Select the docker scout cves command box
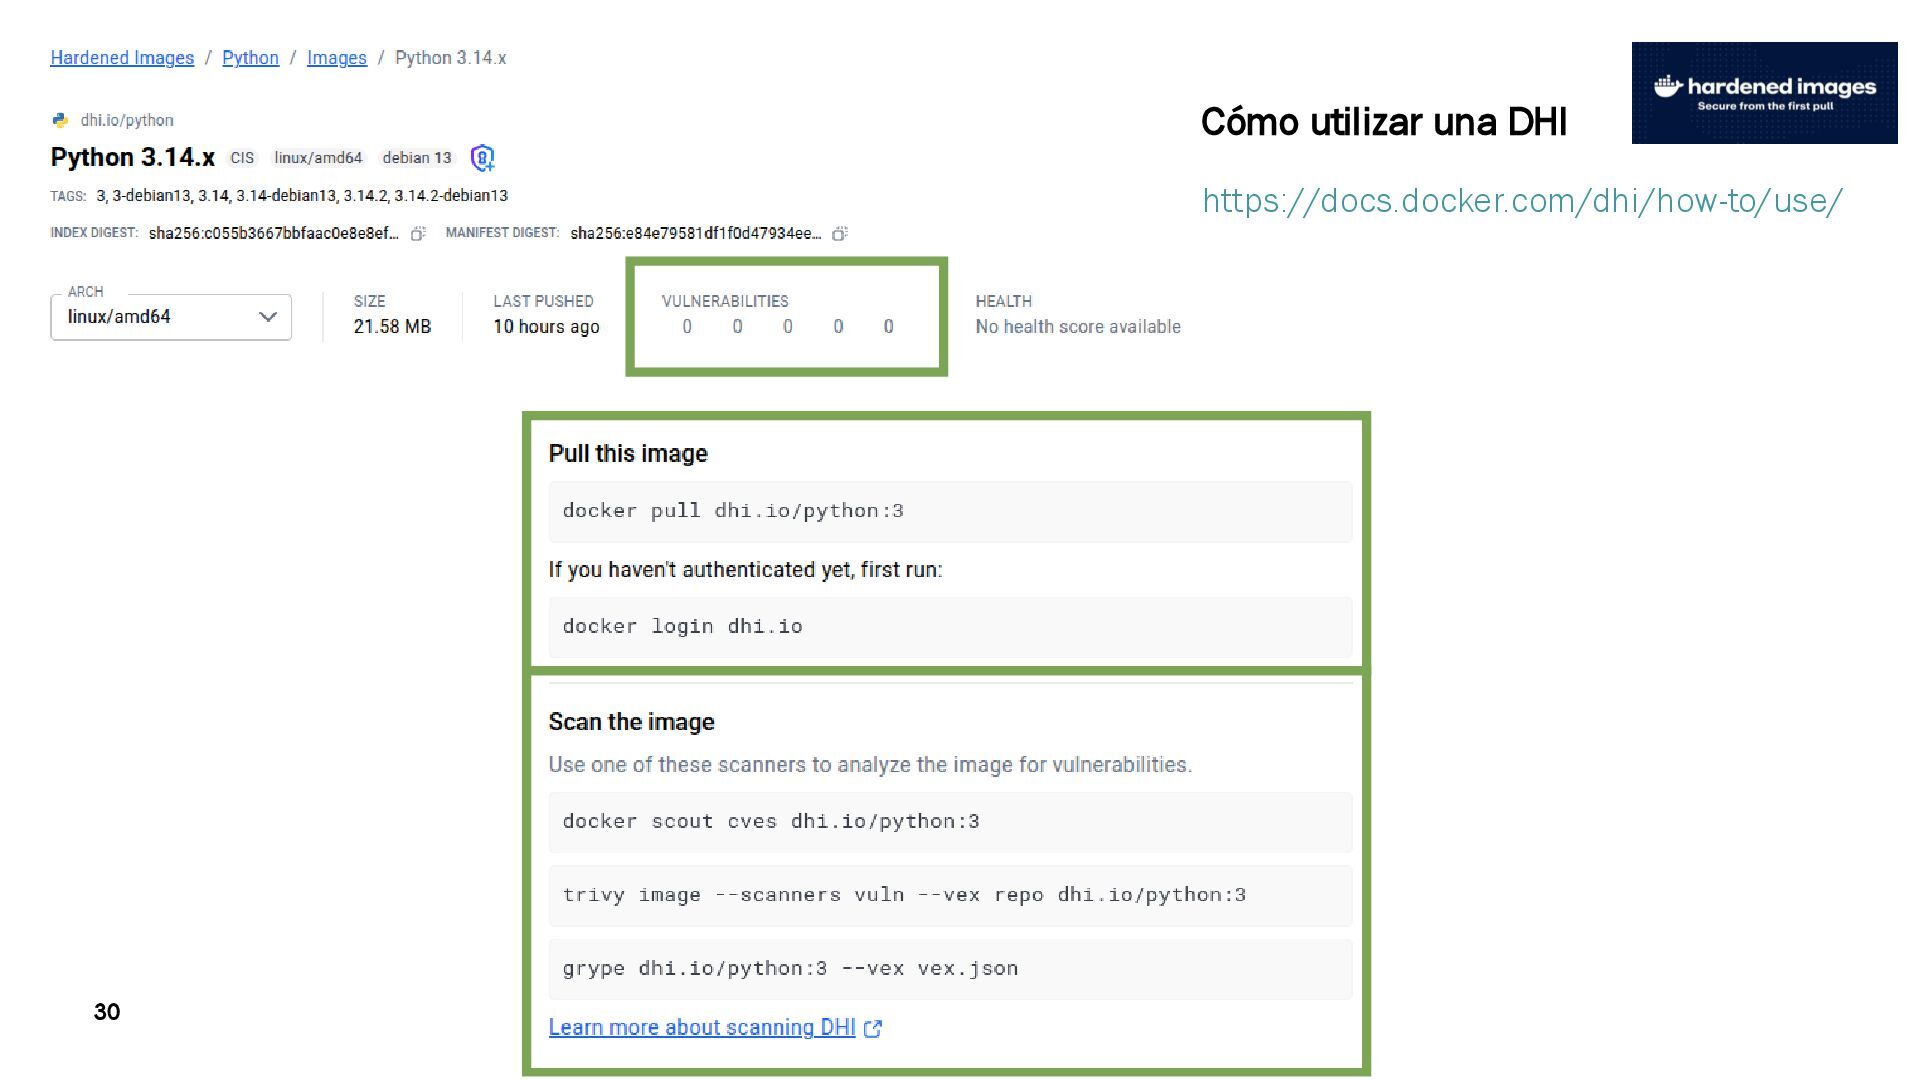 tap(950, 822)
